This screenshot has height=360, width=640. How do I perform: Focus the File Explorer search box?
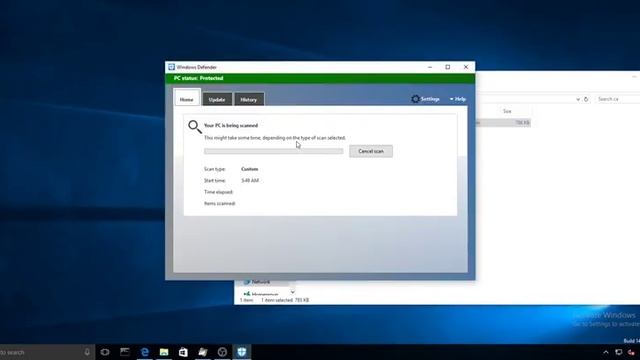tap(618, 99)
